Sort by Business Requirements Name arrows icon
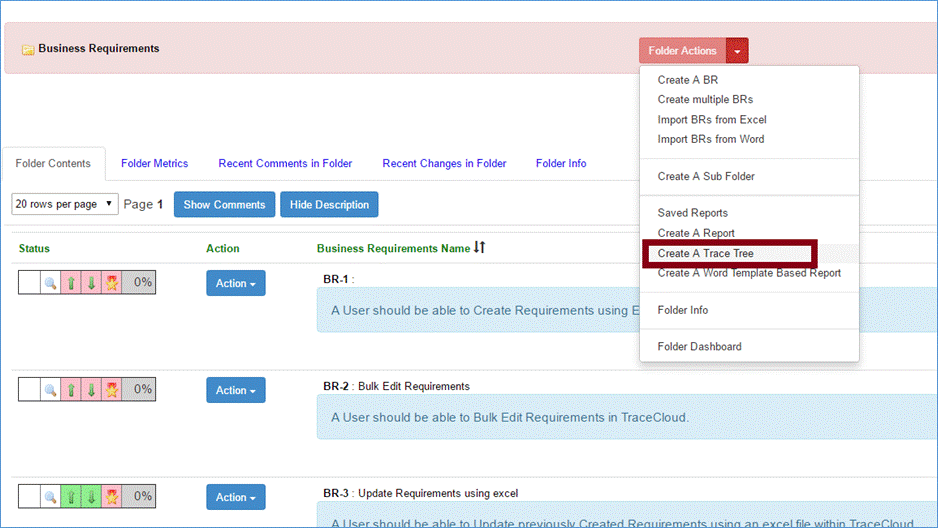938x528 pixels. [x=479, y=248]
